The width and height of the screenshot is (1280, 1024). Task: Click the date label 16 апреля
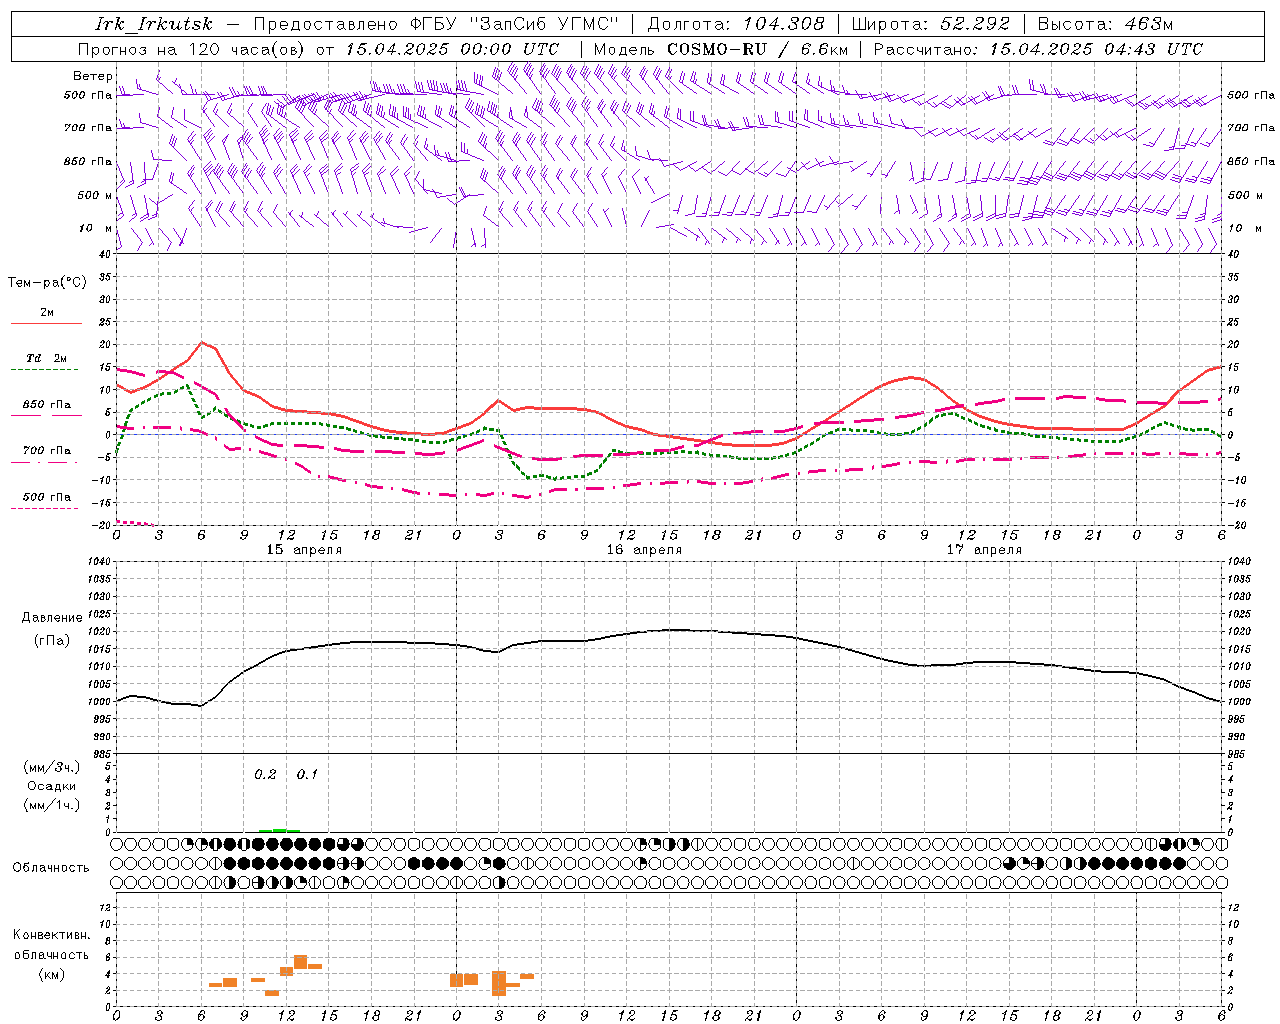click(x=644, y=550)
